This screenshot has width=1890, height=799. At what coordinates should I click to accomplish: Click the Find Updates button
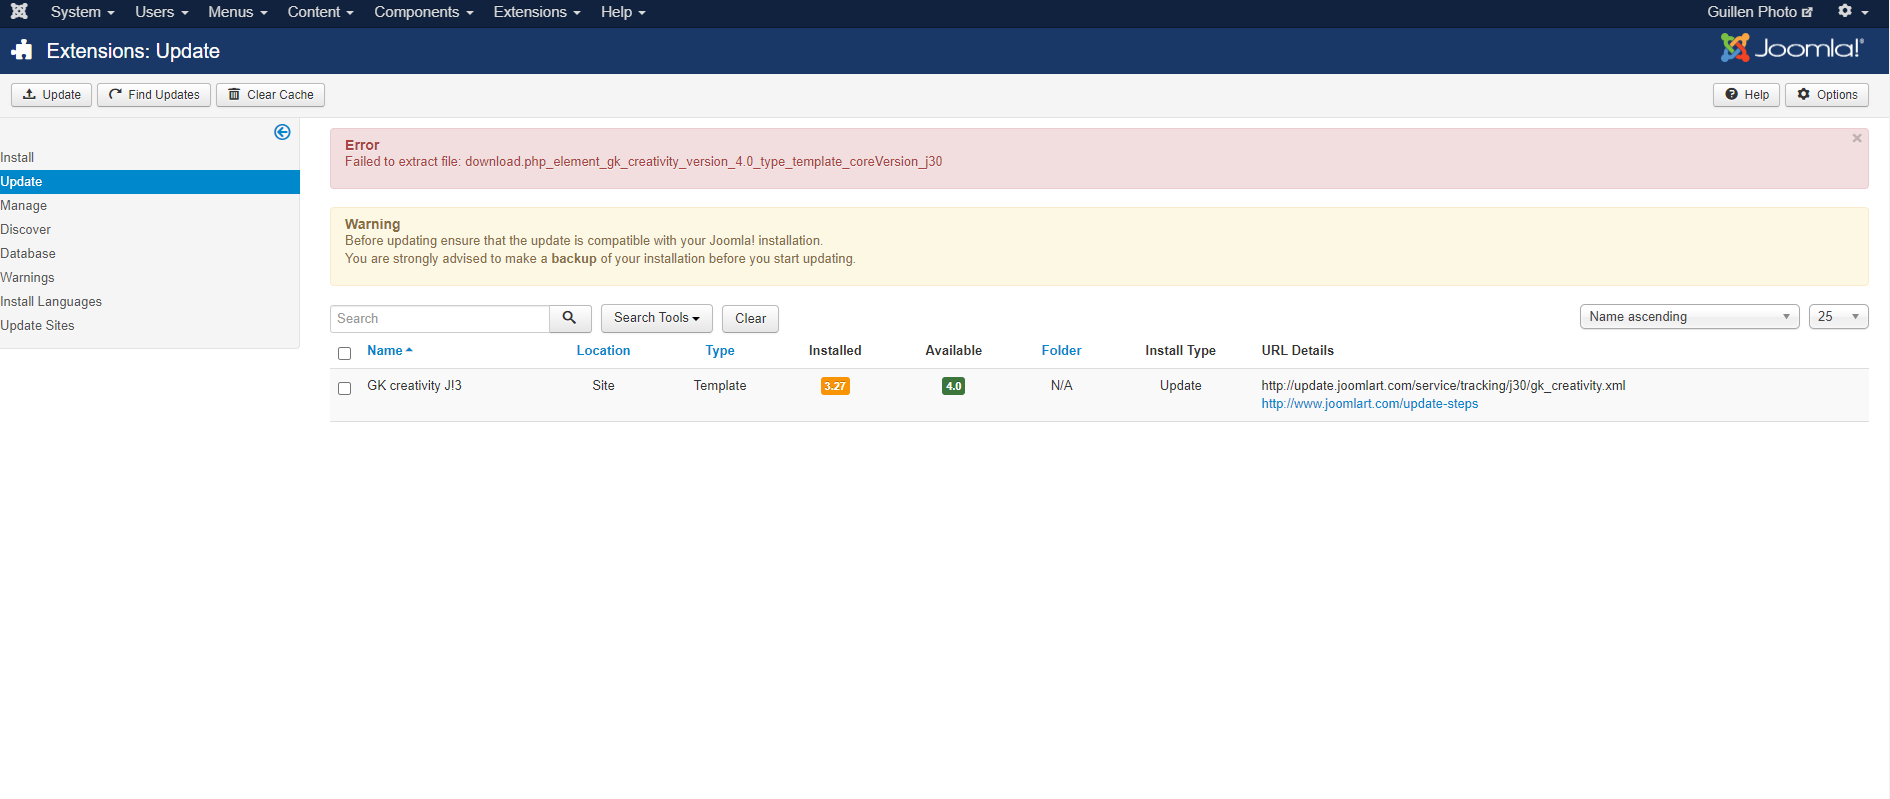[154, 95]
